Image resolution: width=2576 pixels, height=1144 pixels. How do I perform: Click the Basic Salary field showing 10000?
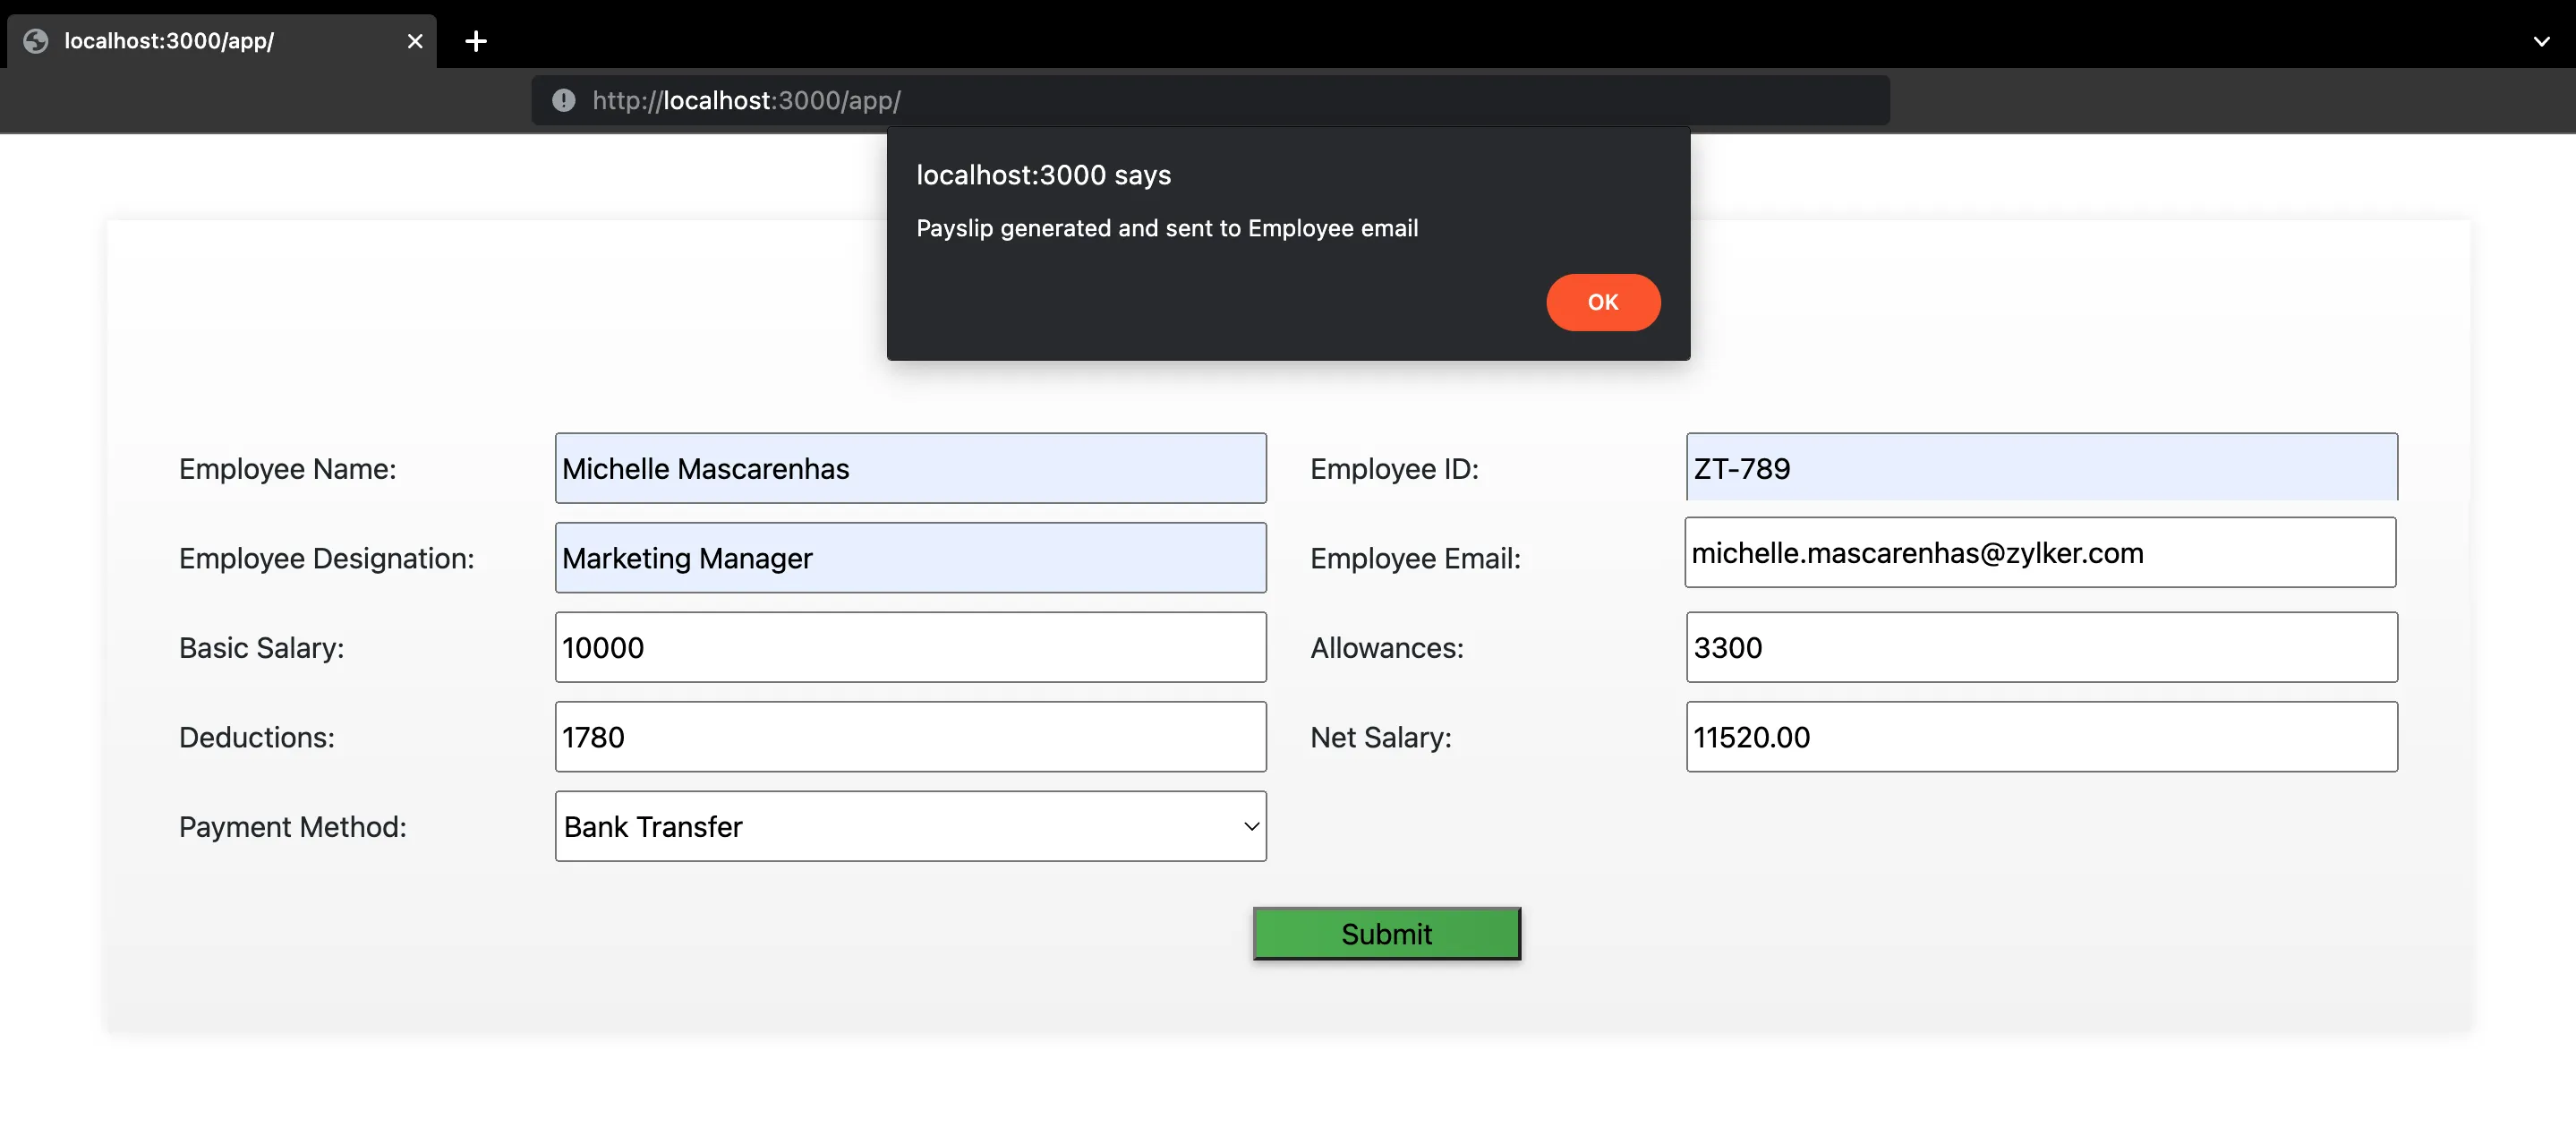910,647
